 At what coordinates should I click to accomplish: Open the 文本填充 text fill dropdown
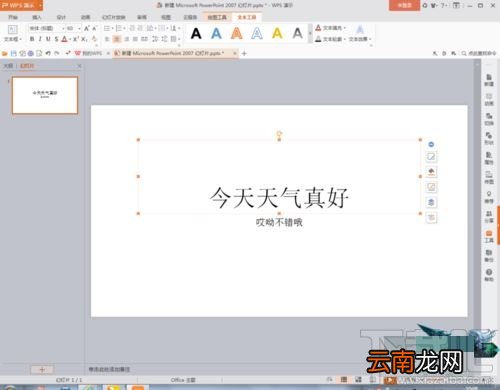tap(330, 28)
